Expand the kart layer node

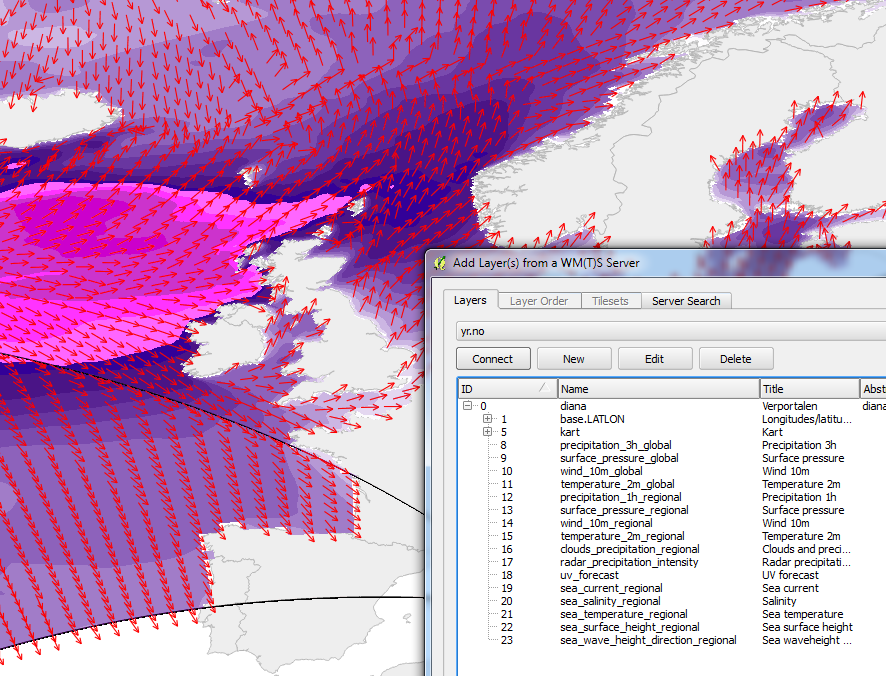pyautogui.click(x=487, y=431)
